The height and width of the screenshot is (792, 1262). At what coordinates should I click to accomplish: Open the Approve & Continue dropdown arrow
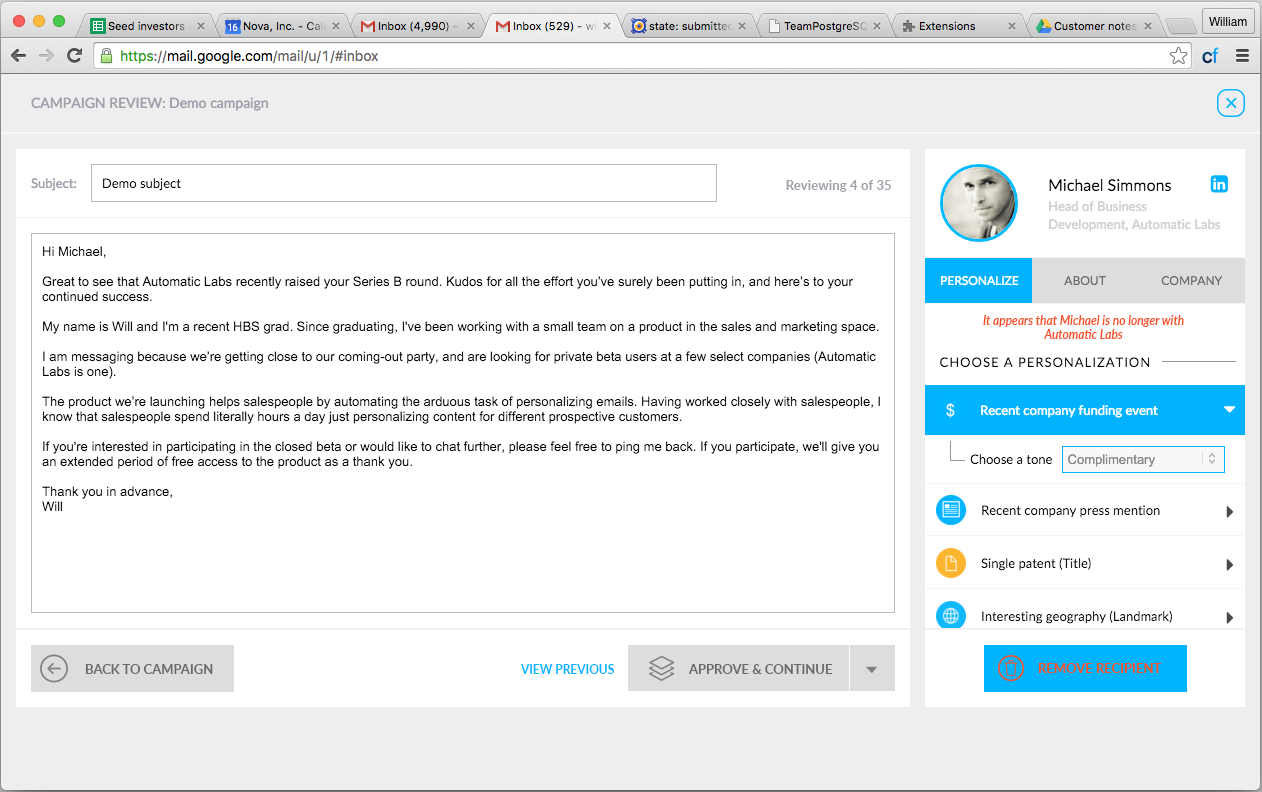pos(872,669)
